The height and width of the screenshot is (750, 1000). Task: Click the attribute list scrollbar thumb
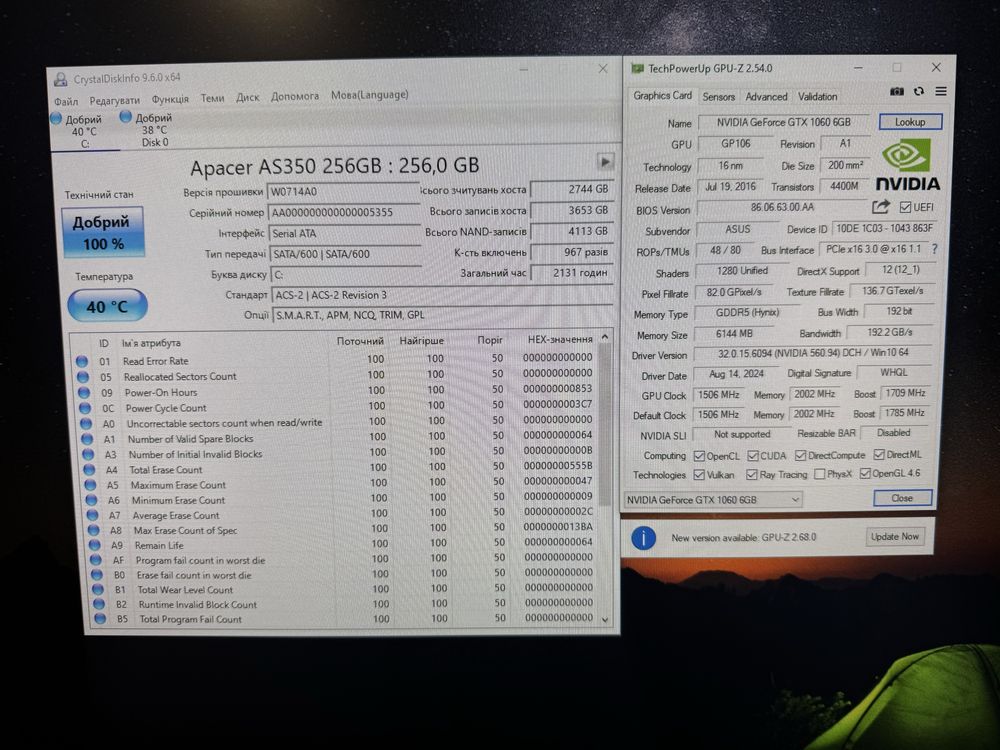pyautogui.click(x=605, y=424)
